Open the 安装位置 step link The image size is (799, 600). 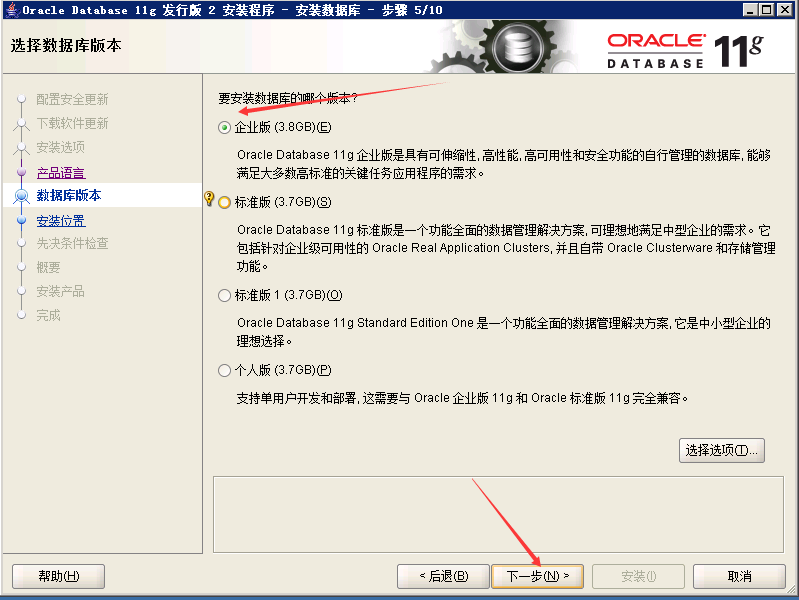tap(61, 221)
